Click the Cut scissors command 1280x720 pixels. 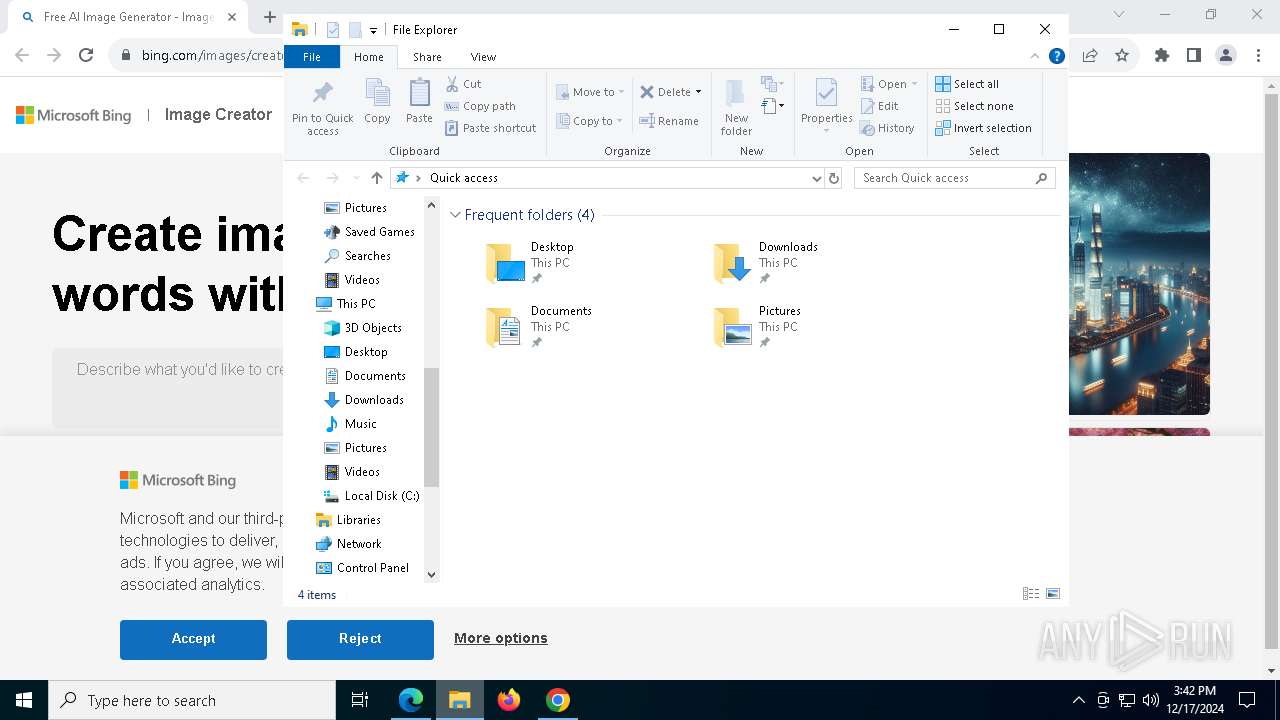click(463, 84)
